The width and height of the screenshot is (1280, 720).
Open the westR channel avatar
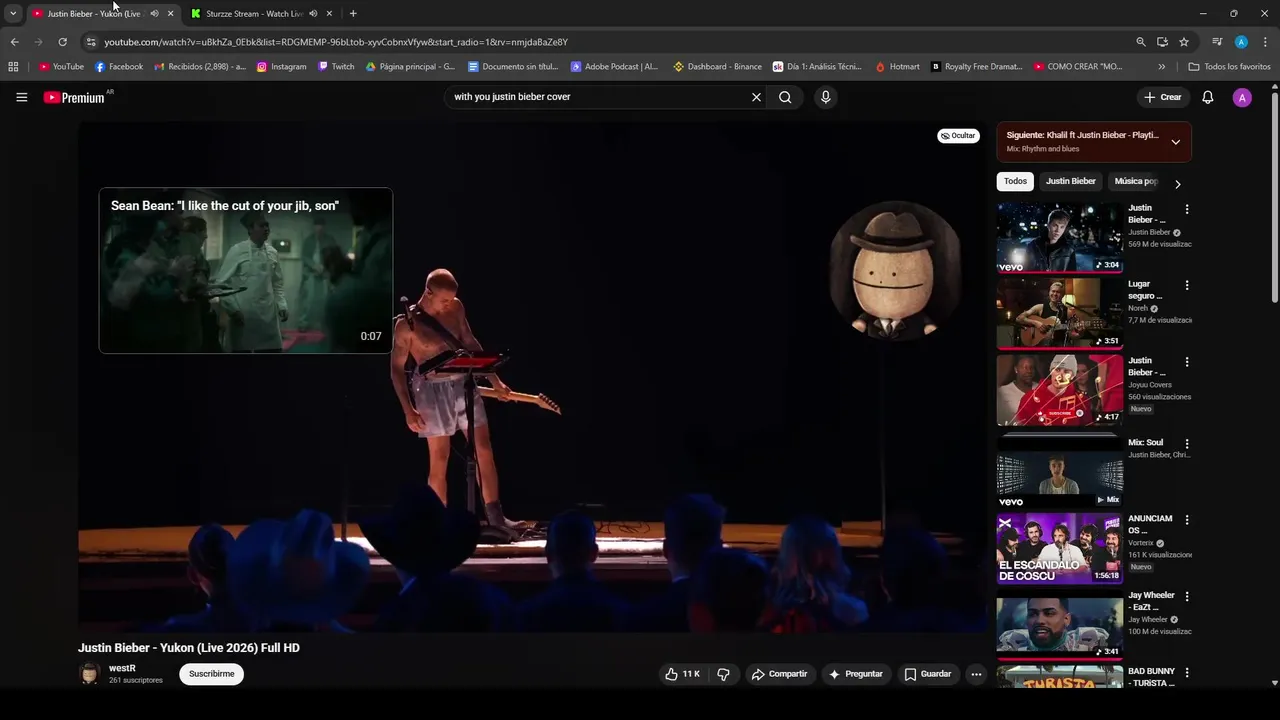click(x=89, y=674)
